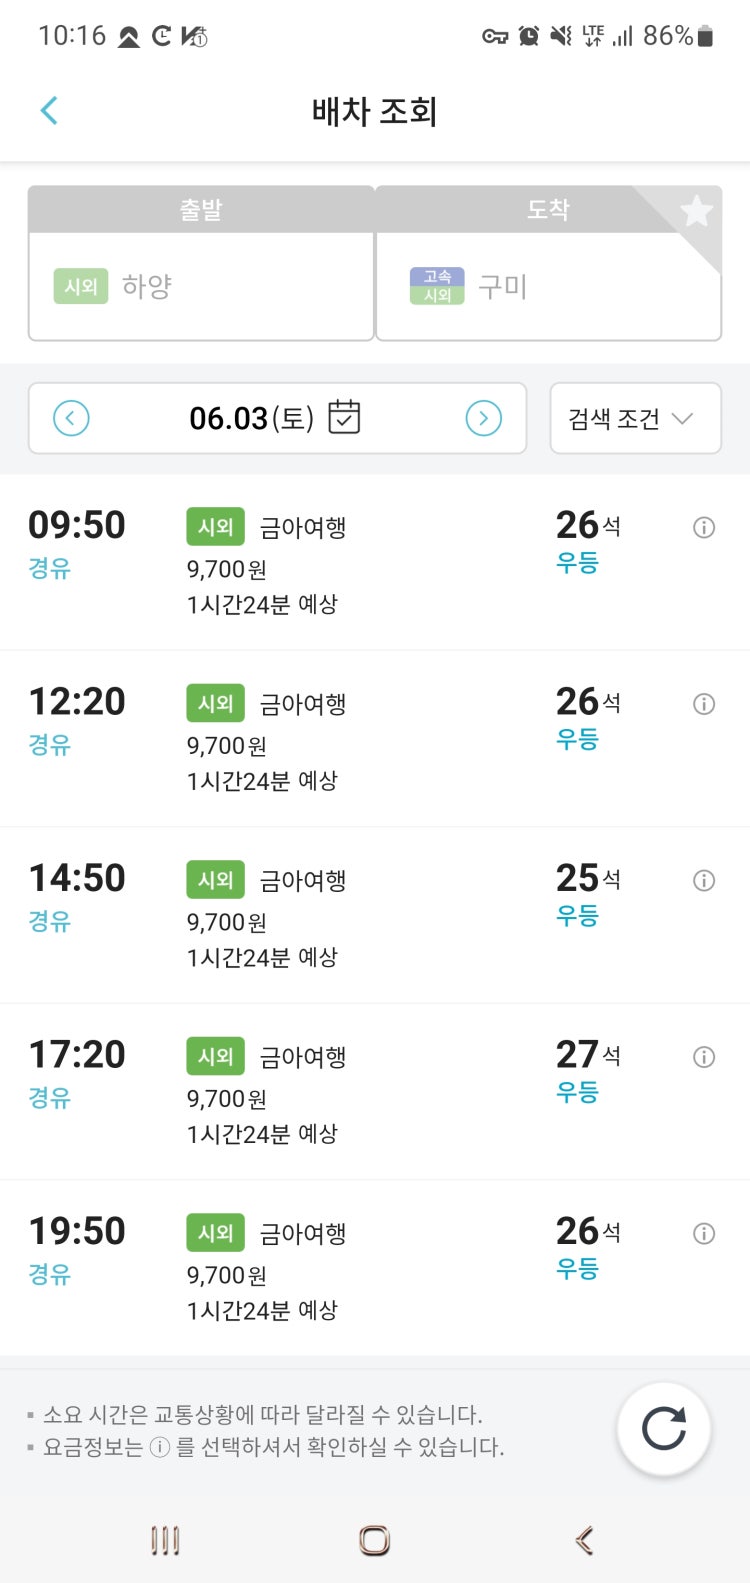Image resolution: width=750 pixels, height=1583 pixels.
Task: Open Android recent apps button
Action: click(165, 1540)
